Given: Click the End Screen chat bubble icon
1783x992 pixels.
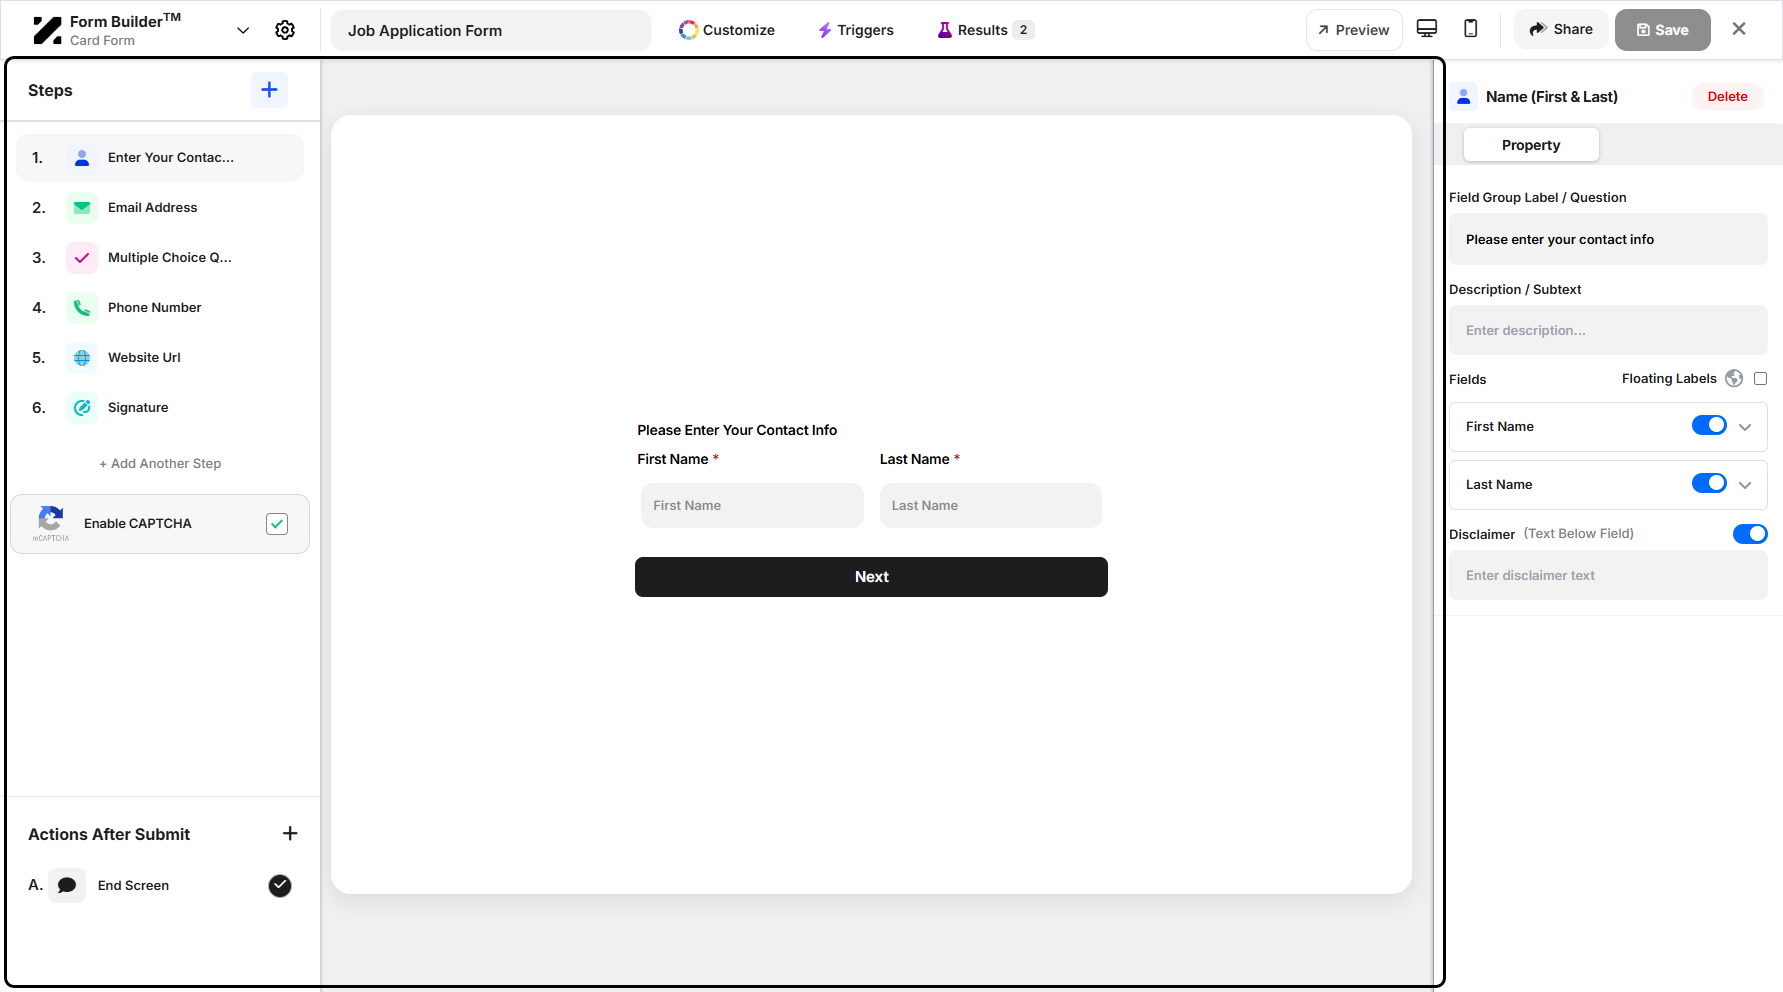Looking at the screenshot, I should tap(67, 886).
